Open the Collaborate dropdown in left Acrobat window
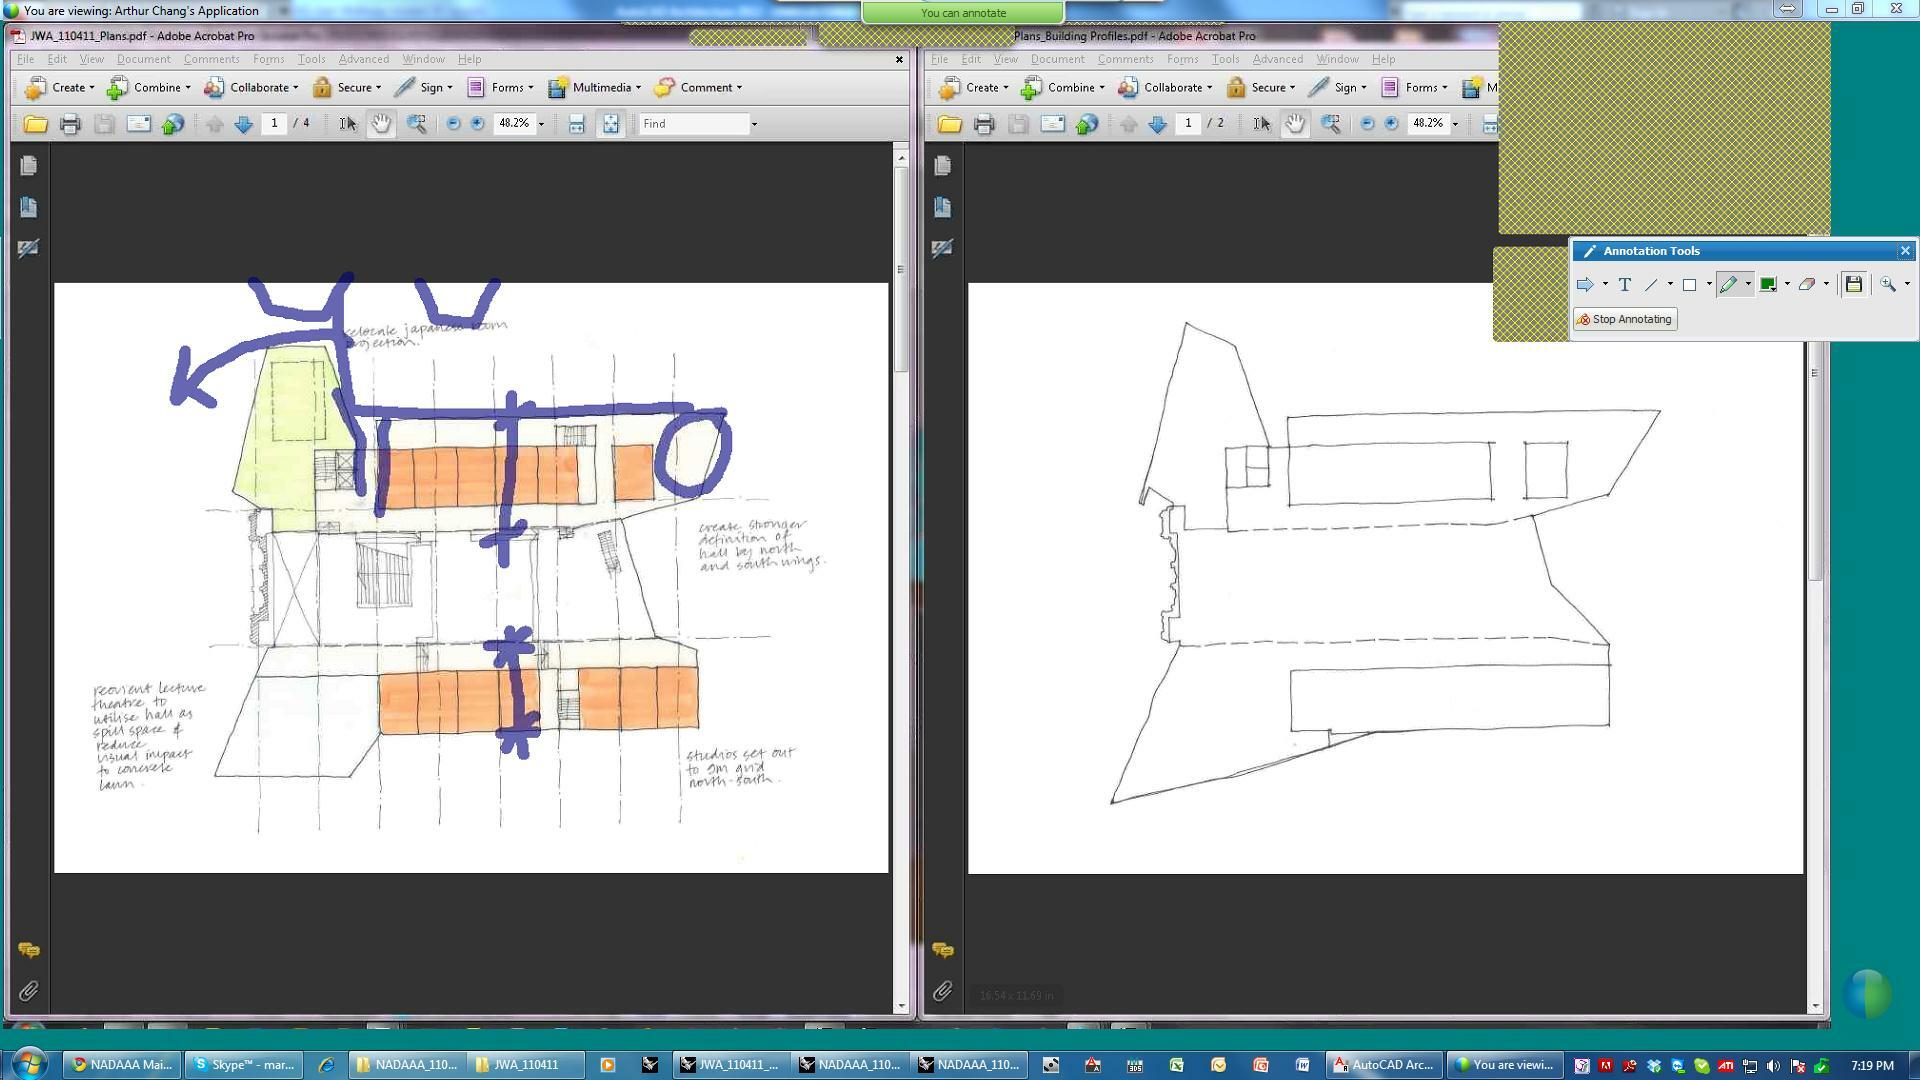The height and width of the screenshot is (1080, 1920). 251,88
